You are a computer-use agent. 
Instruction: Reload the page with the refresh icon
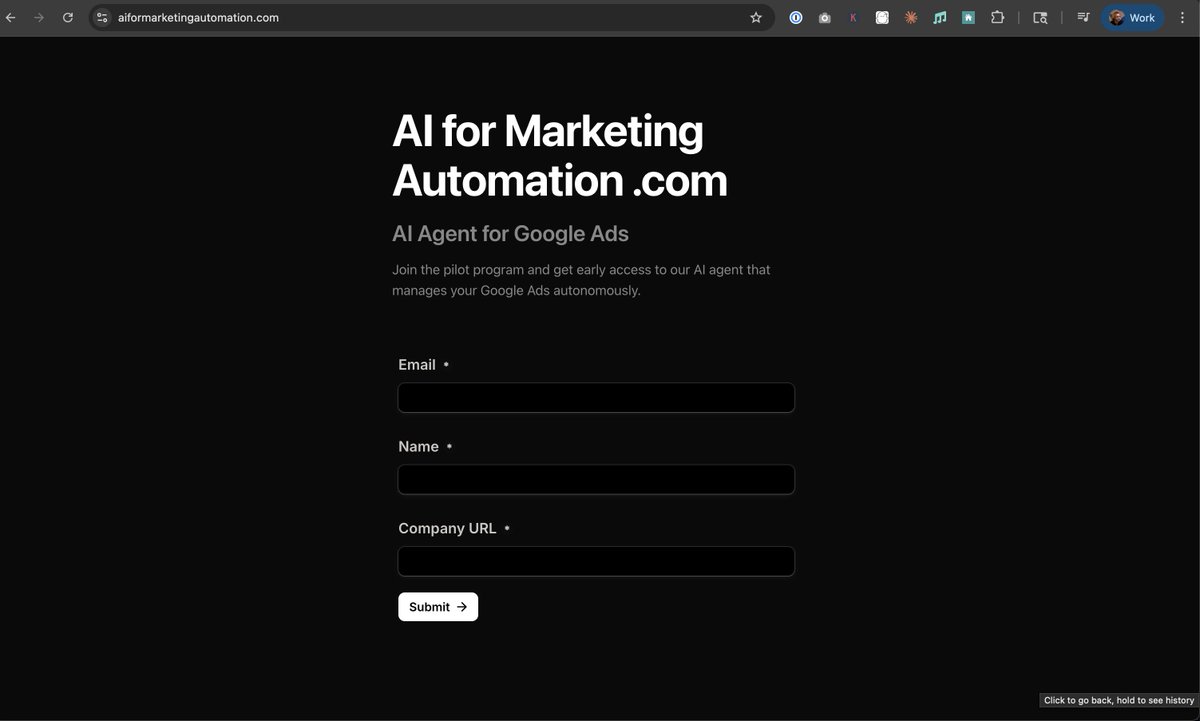click(x=68, y=18)
